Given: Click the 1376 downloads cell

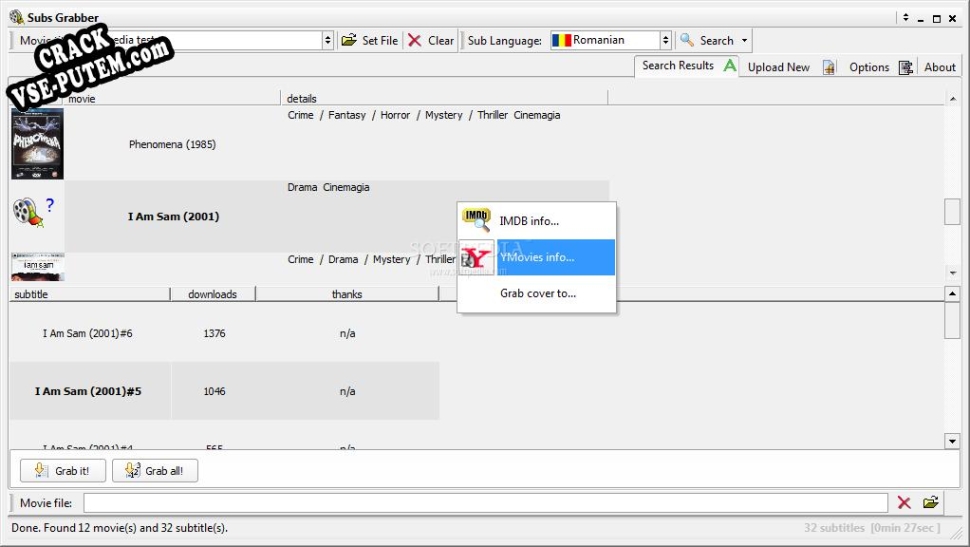Looking at the screenshot, I should pyautogui.click(x=214, y=333).
